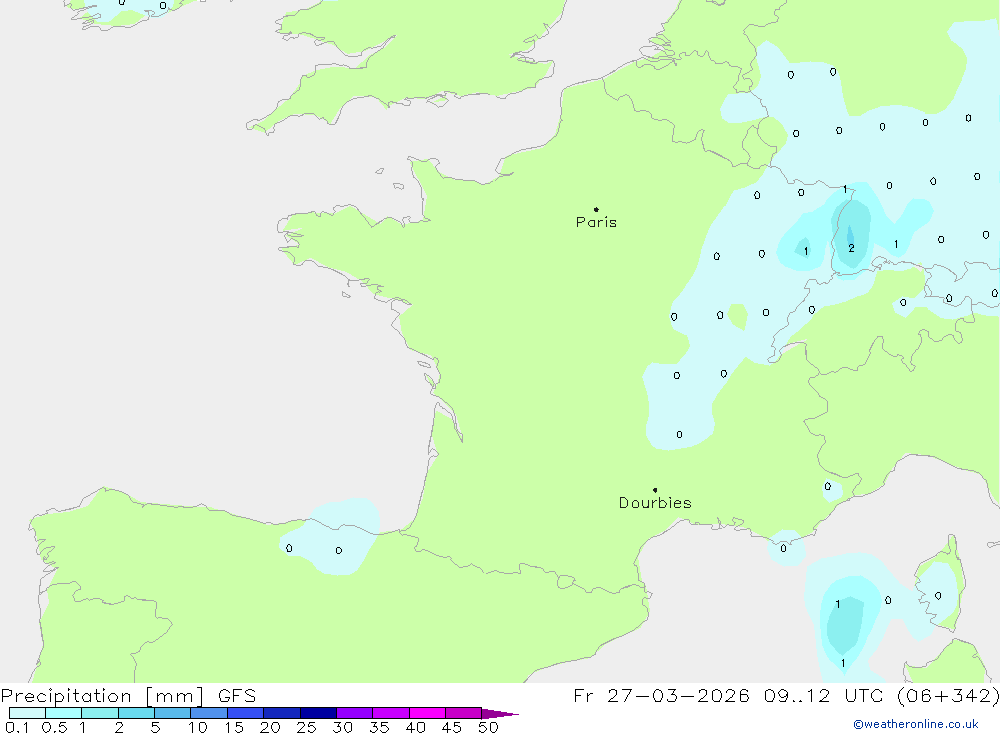Pick the legend swatch between 2 and 5
Viewport: 1000px width, 733px height.
(136, 713)
